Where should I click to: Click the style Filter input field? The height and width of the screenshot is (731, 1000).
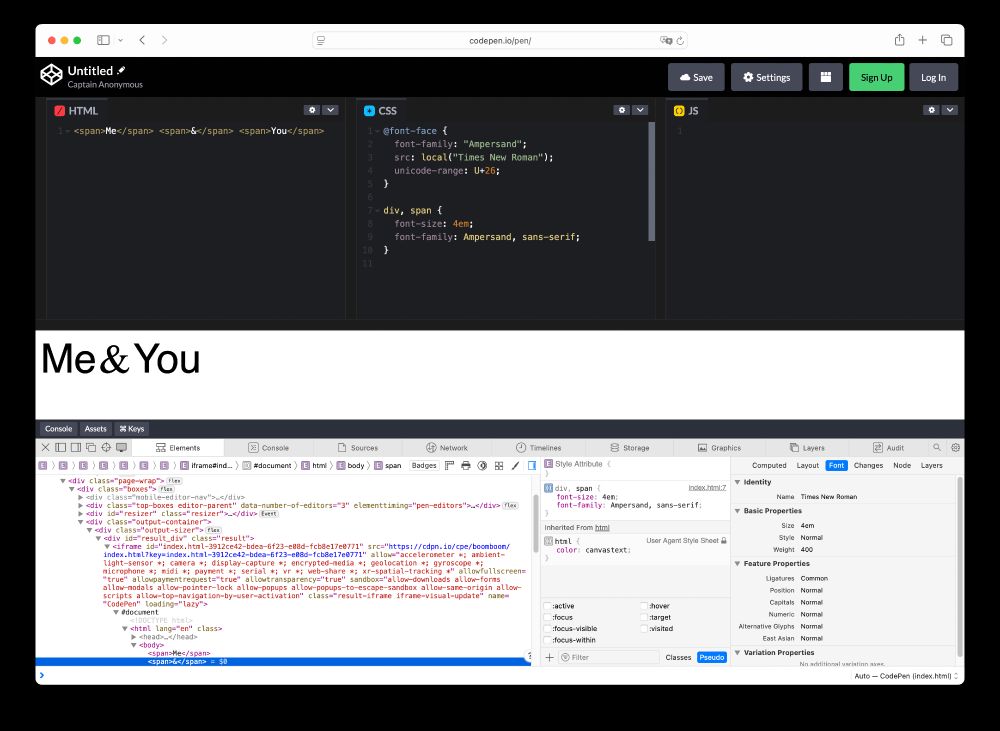click(608, 657)
